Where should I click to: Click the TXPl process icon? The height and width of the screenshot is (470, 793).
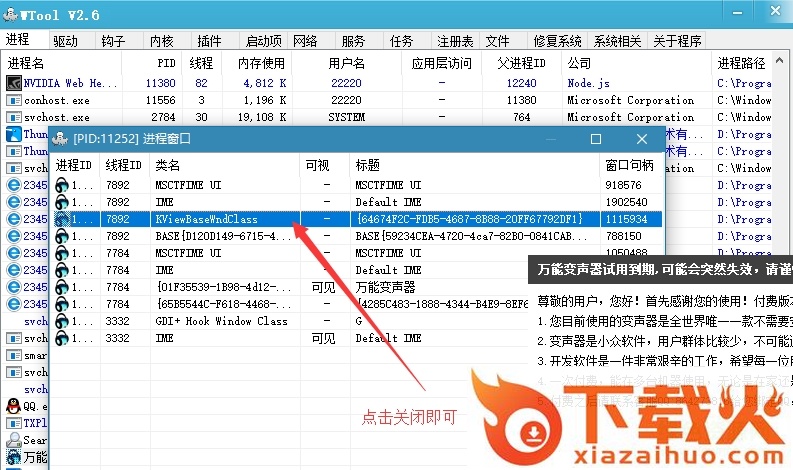tap(14, 423)
